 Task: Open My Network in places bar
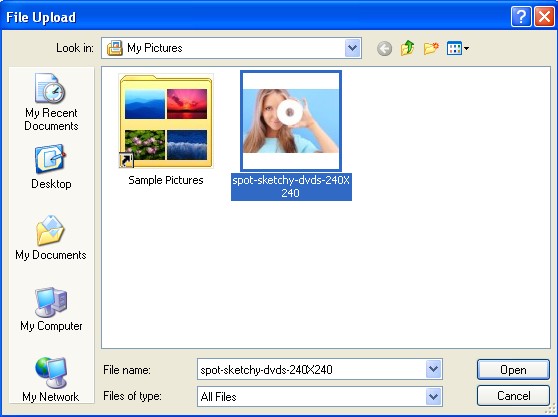click(x=51, y=379)
